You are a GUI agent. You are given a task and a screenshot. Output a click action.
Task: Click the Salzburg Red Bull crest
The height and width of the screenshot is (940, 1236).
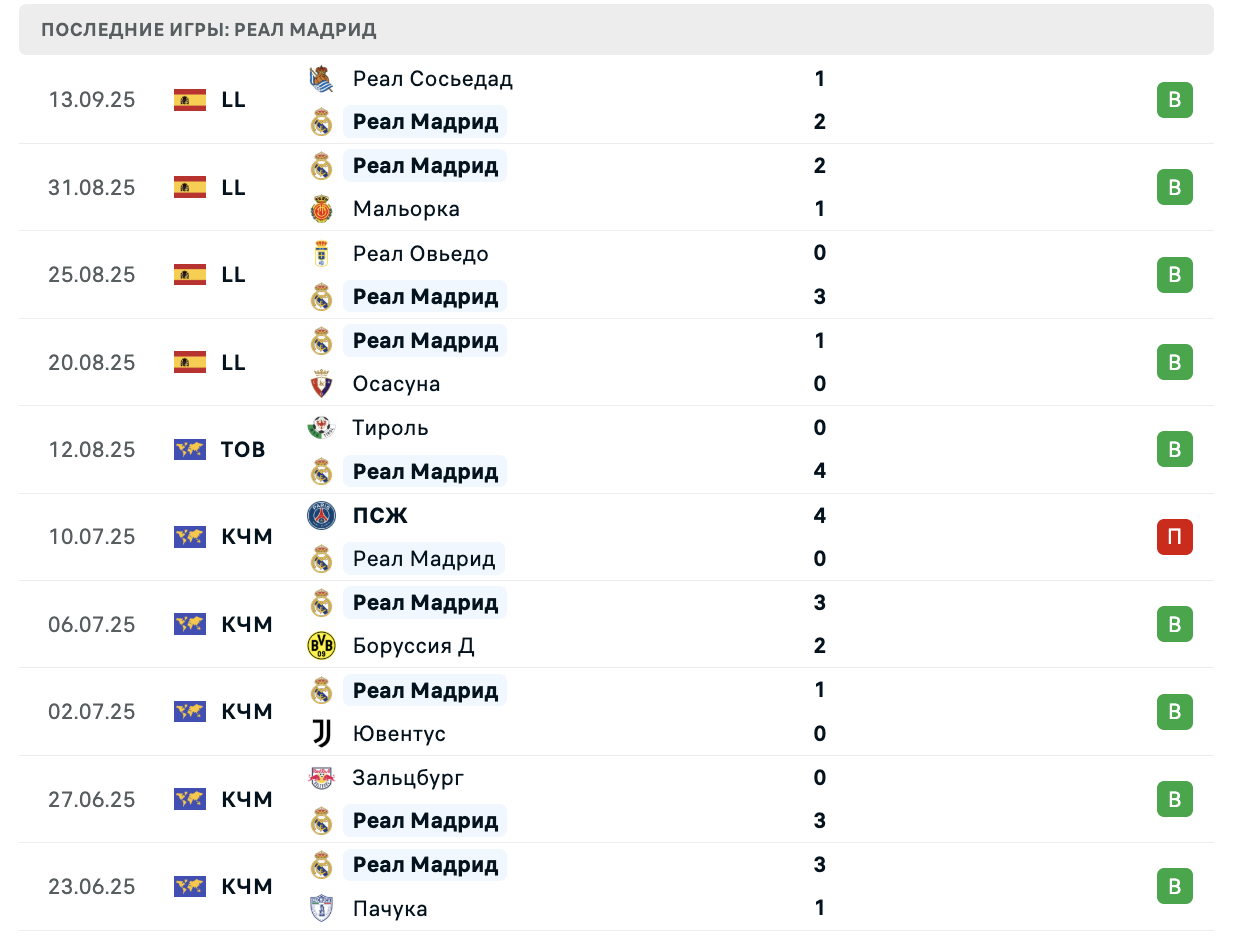321,777
